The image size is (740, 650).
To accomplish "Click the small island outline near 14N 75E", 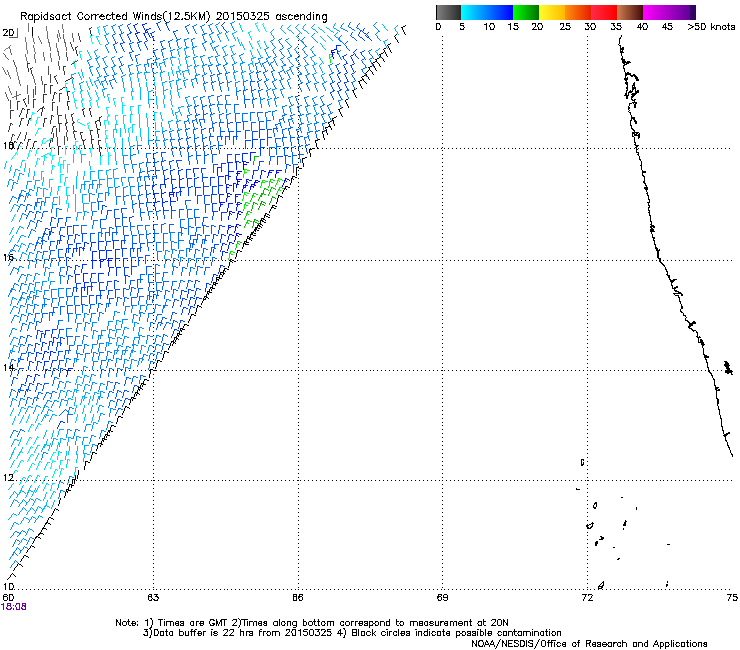I will (728, 367).
